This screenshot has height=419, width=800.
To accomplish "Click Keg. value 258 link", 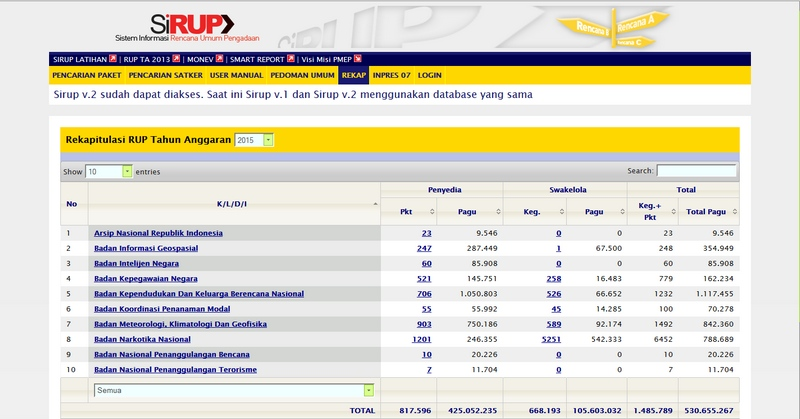I will pyautogui.click(x=554, y=279).
